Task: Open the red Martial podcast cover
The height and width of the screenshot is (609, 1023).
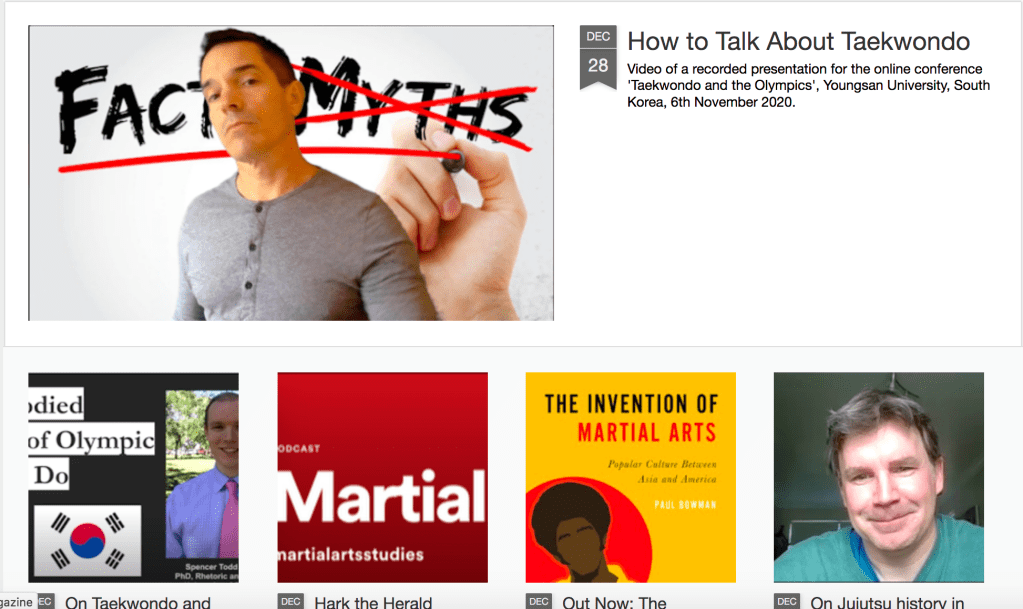Action: tap(382, 477)
